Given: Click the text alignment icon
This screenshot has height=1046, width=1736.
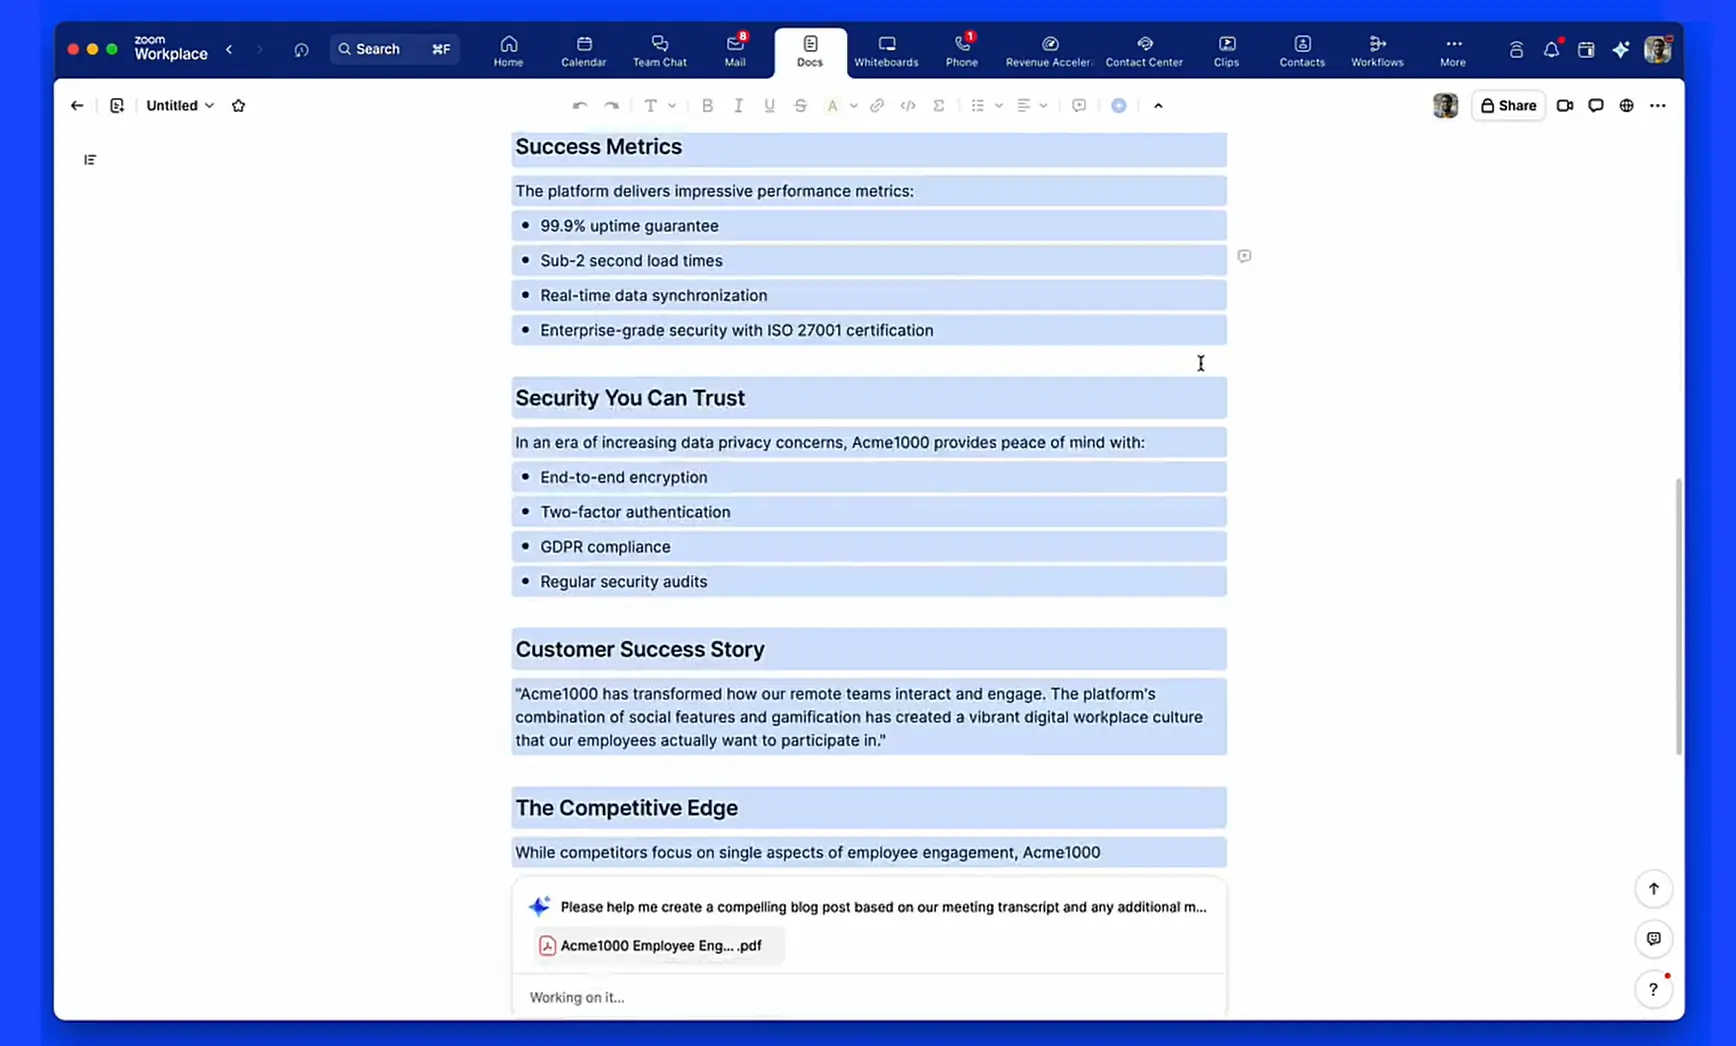Looking at the screenshot, I should 1023,105.
